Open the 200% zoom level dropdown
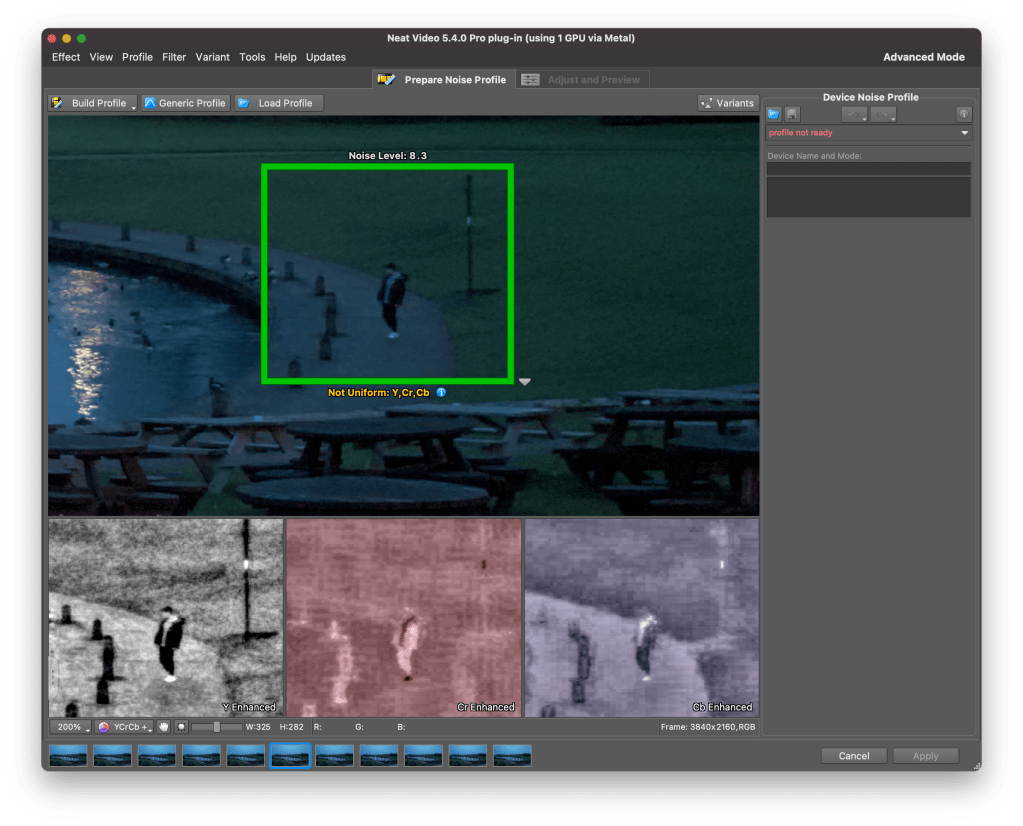Screen dimensions: 1023x826 point(70,727)
